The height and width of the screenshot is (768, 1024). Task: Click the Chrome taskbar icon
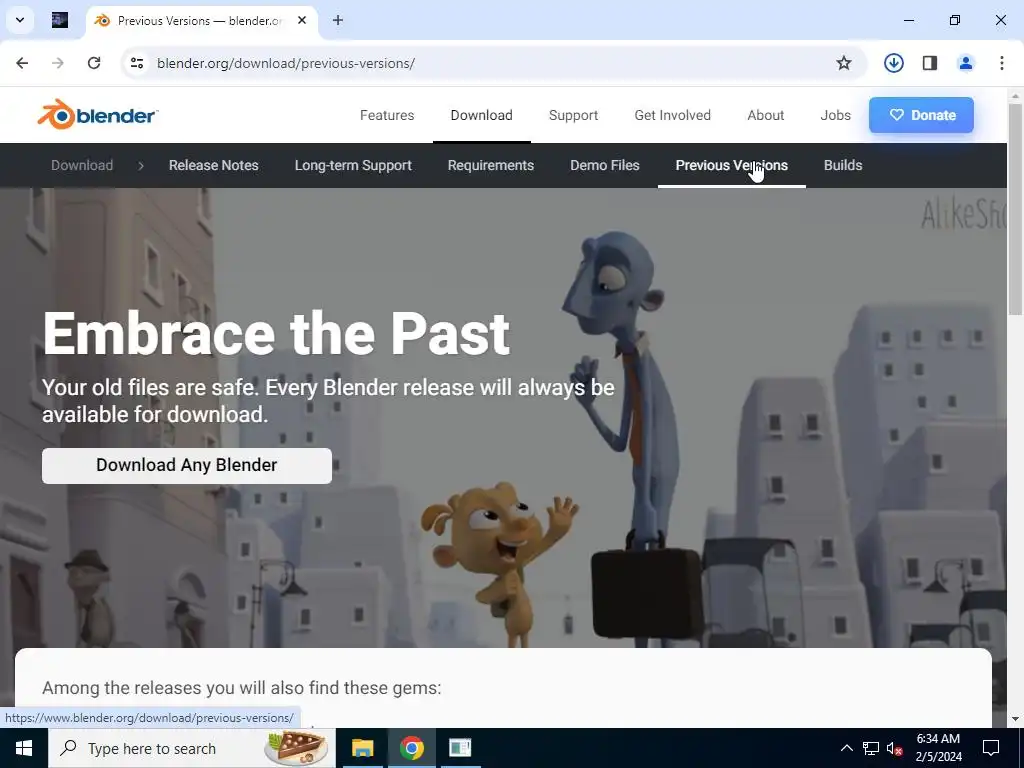tap(411, 748)
